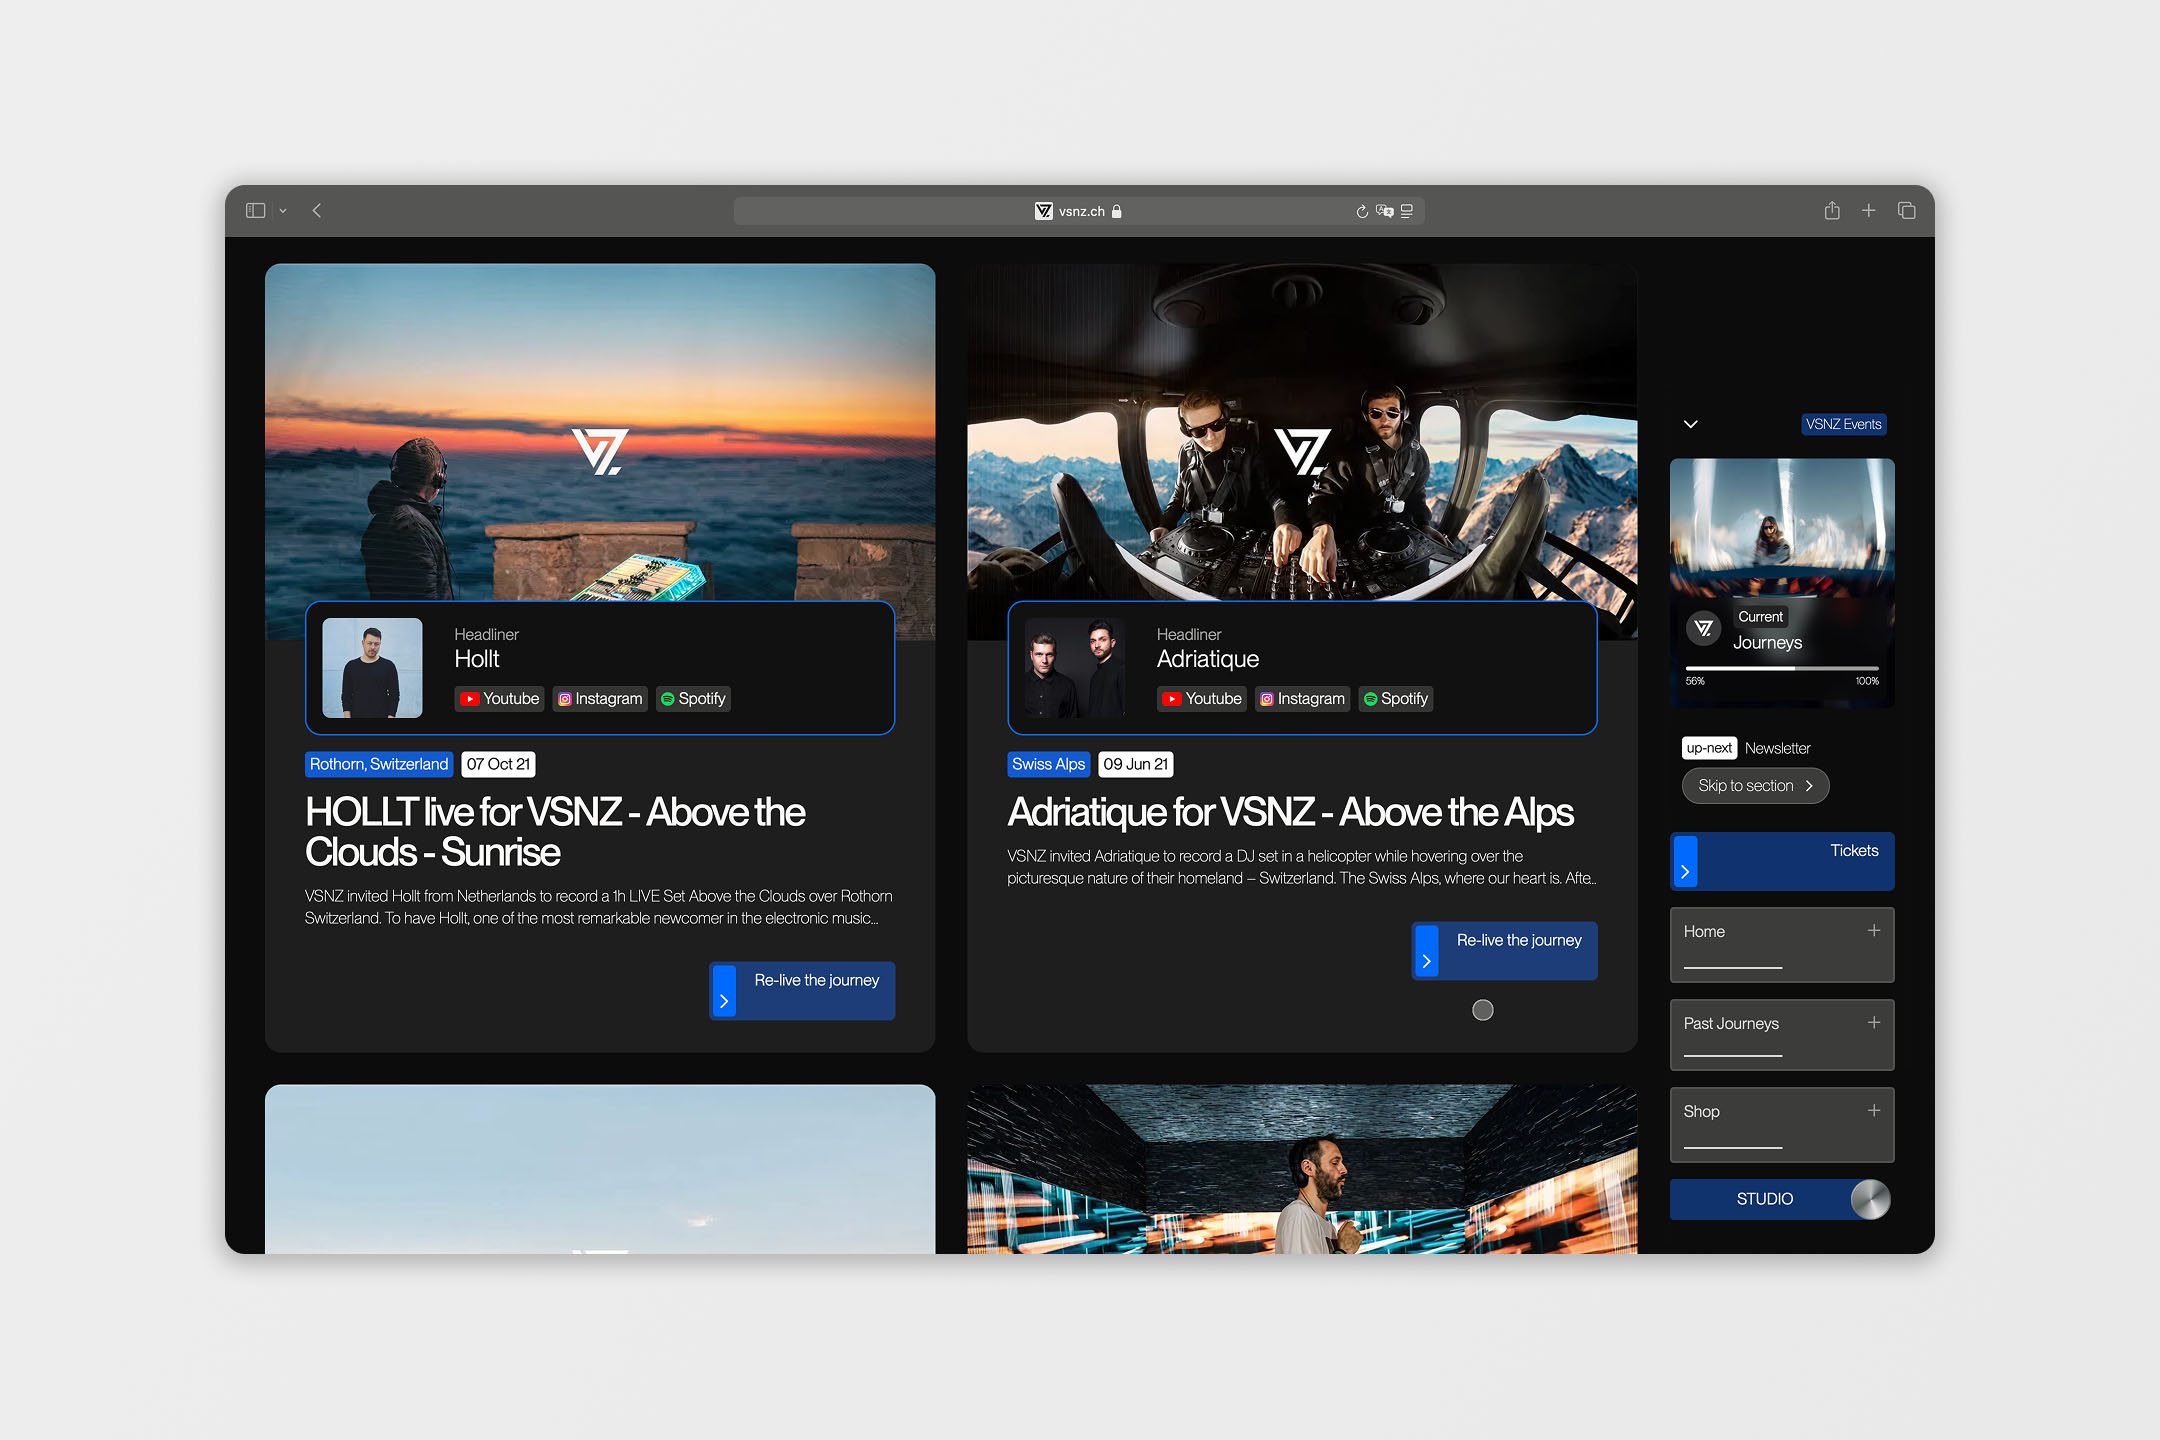Go back with browser back arrow
Screen dimensions: 2160x1440
coord(317,211)
